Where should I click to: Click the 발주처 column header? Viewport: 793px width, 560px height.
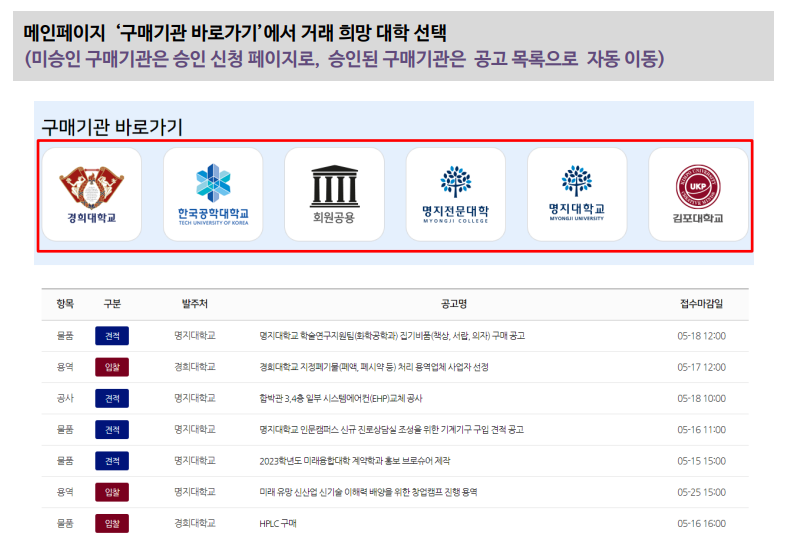(195, 304)
